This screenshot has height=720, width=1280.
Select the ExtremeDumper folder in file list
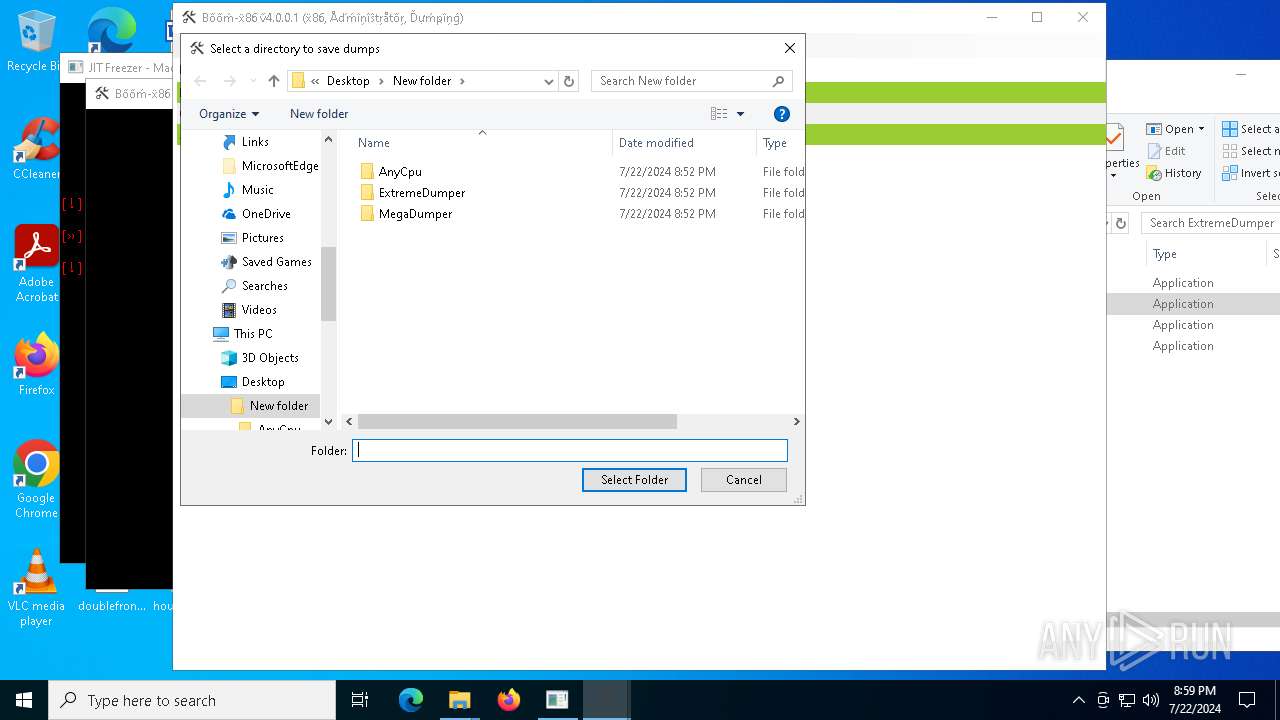421,193
